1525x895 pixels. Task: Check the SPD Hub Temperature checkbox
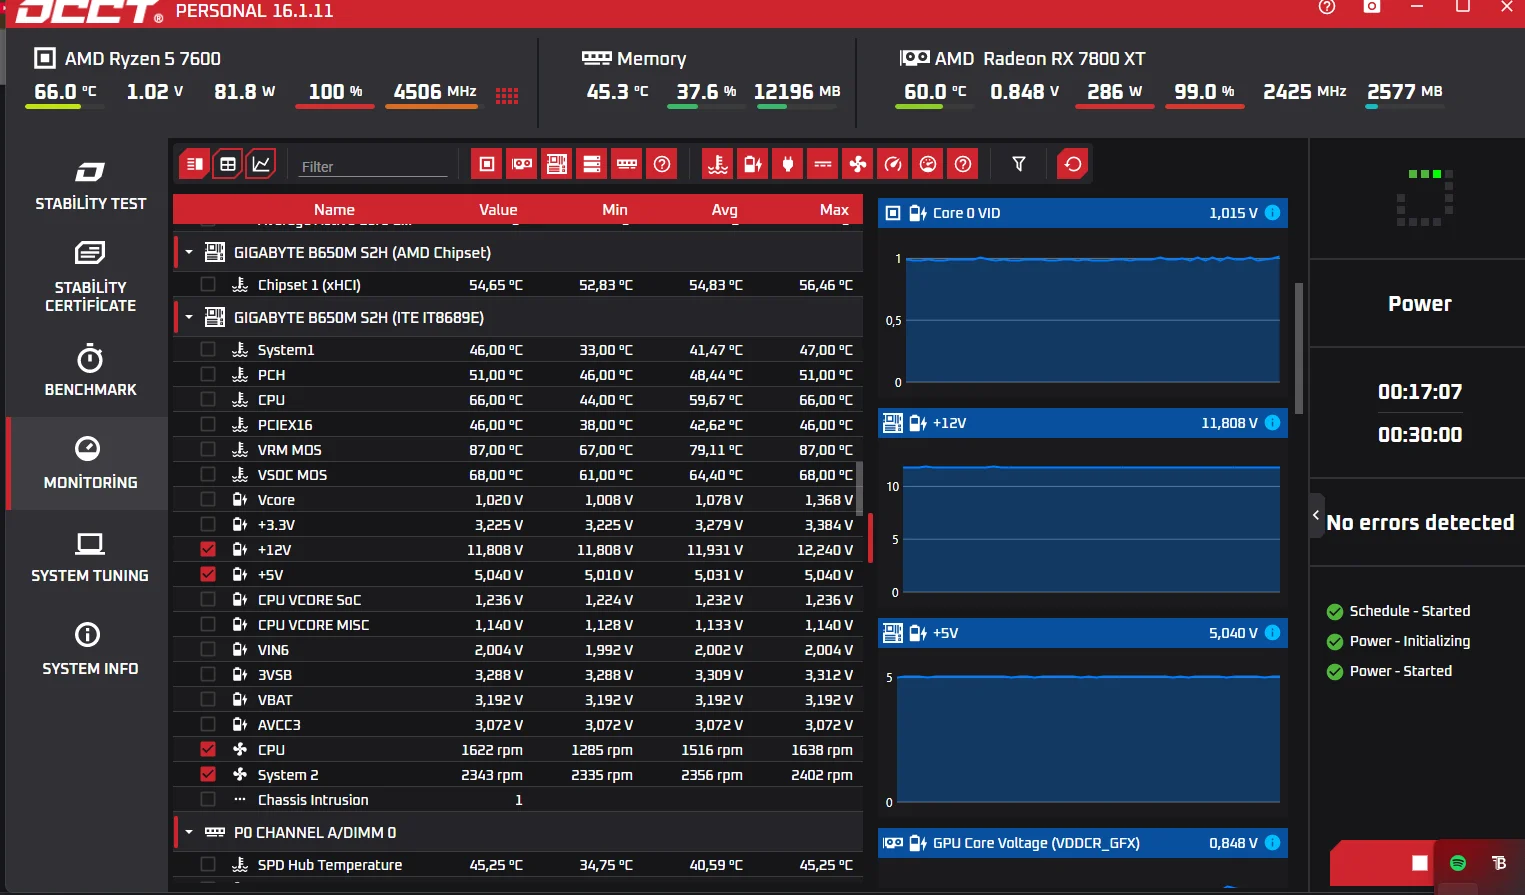(x=208, y=864)
